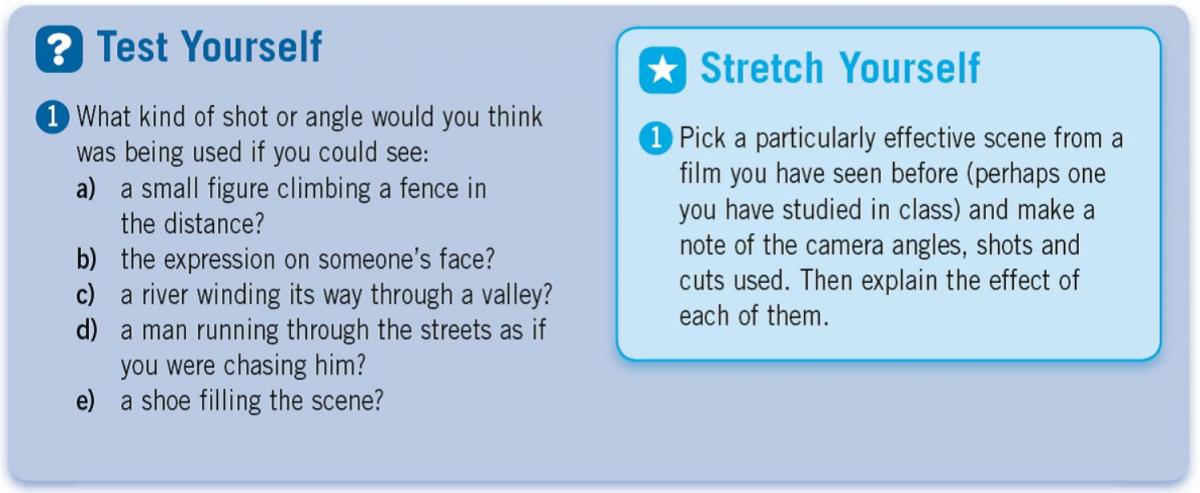This screenshot has height=493, width=1200.
Task: Click the question mark icon beside Test Yourself
Action: point(58,49)
